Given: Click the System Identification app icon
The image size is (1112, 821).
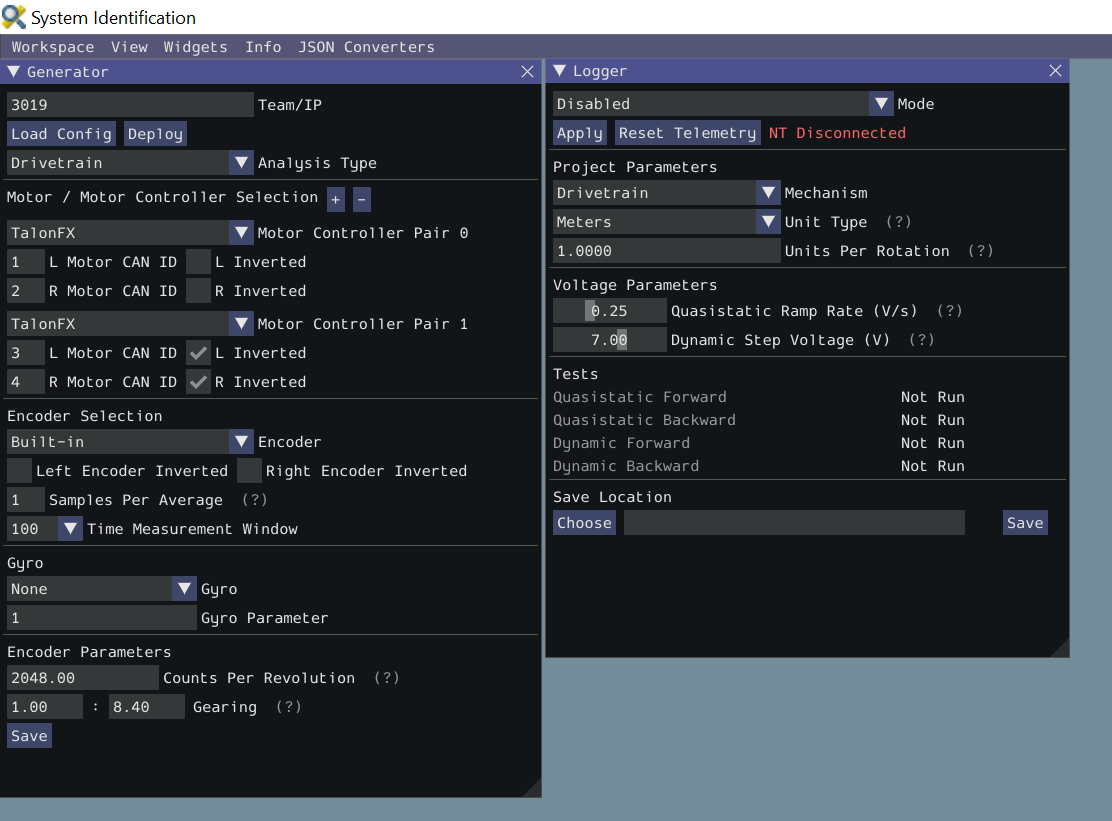Looking at the screenshot, I should point(13,17).
